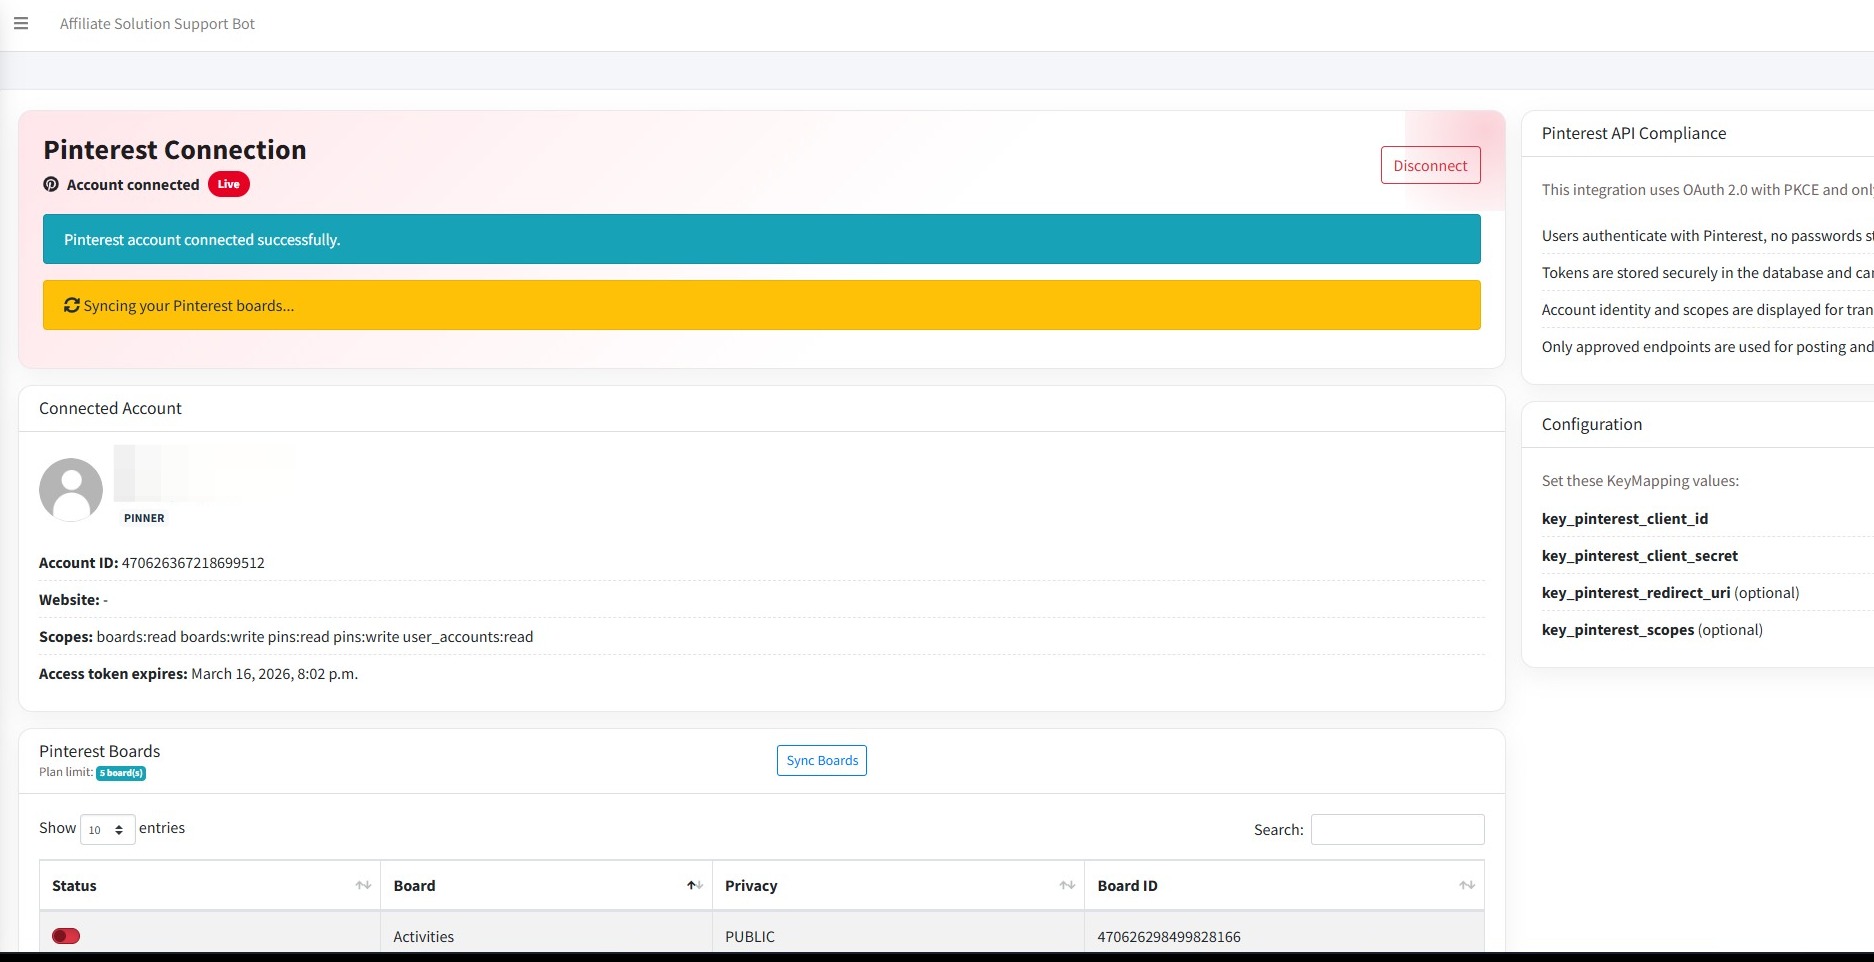Click the 5 board(s) plan limit badge
Viewport: 1874px width, 962px height.
[x=121, y=773]
